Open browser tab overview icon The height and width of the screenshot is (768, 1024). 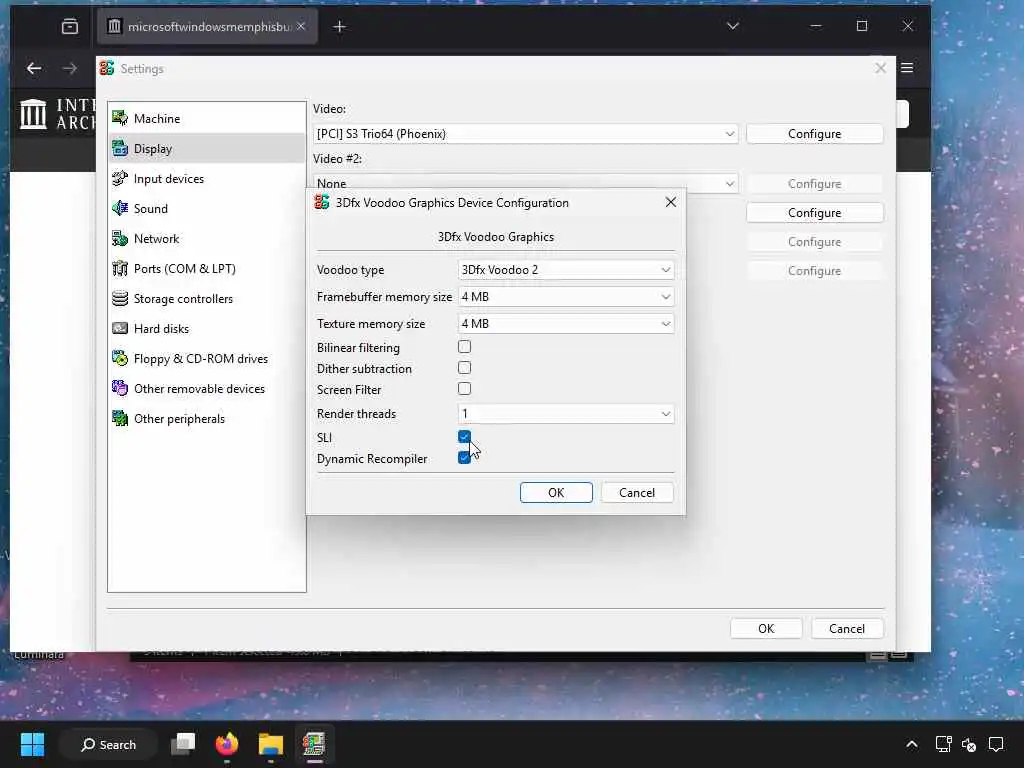pyautogui.click(x=70, y=27)
